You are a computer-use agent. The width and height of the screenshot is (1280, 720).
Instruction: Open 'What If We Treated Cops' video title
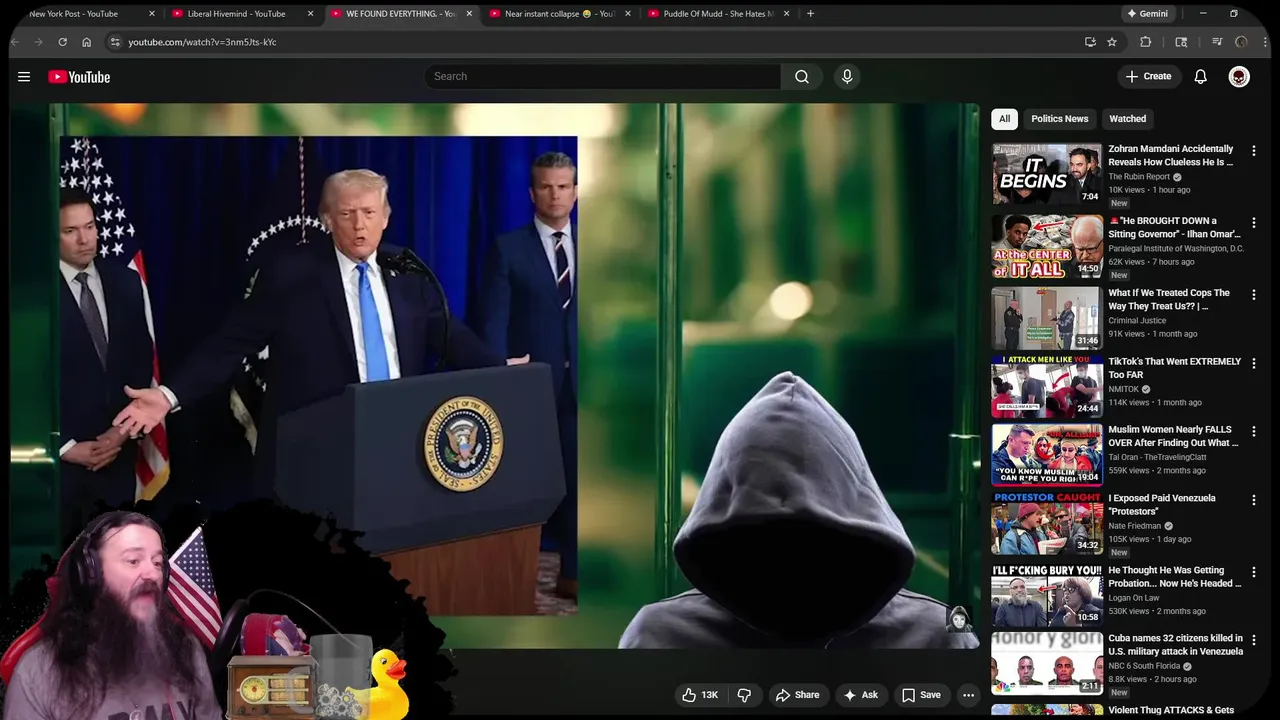(1169, 299)
